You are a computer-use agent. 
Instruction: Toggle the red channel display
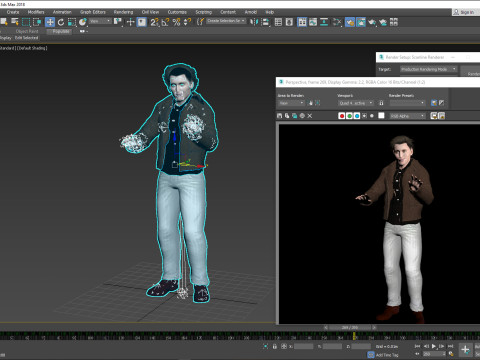pyautogui.click(x=342, y=116)
